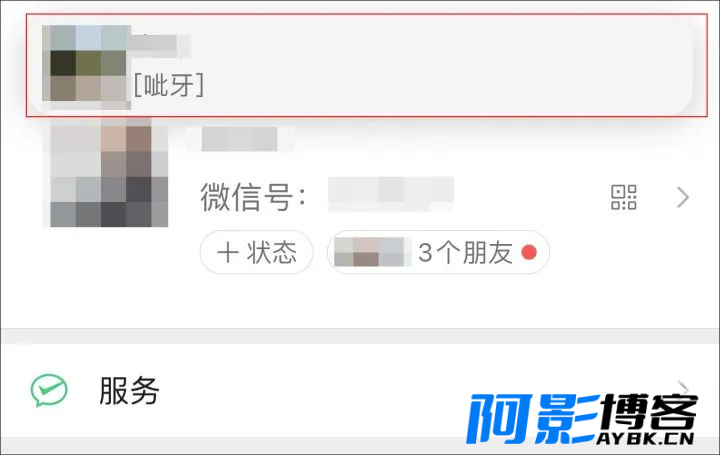Expand profile details via right chevron

[x=683, y=197]
